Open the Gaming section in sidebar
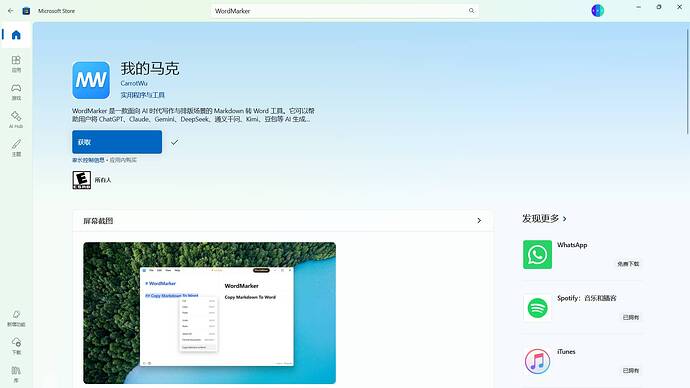The width and height of the screenshot is (690, 388). [16, 92]
